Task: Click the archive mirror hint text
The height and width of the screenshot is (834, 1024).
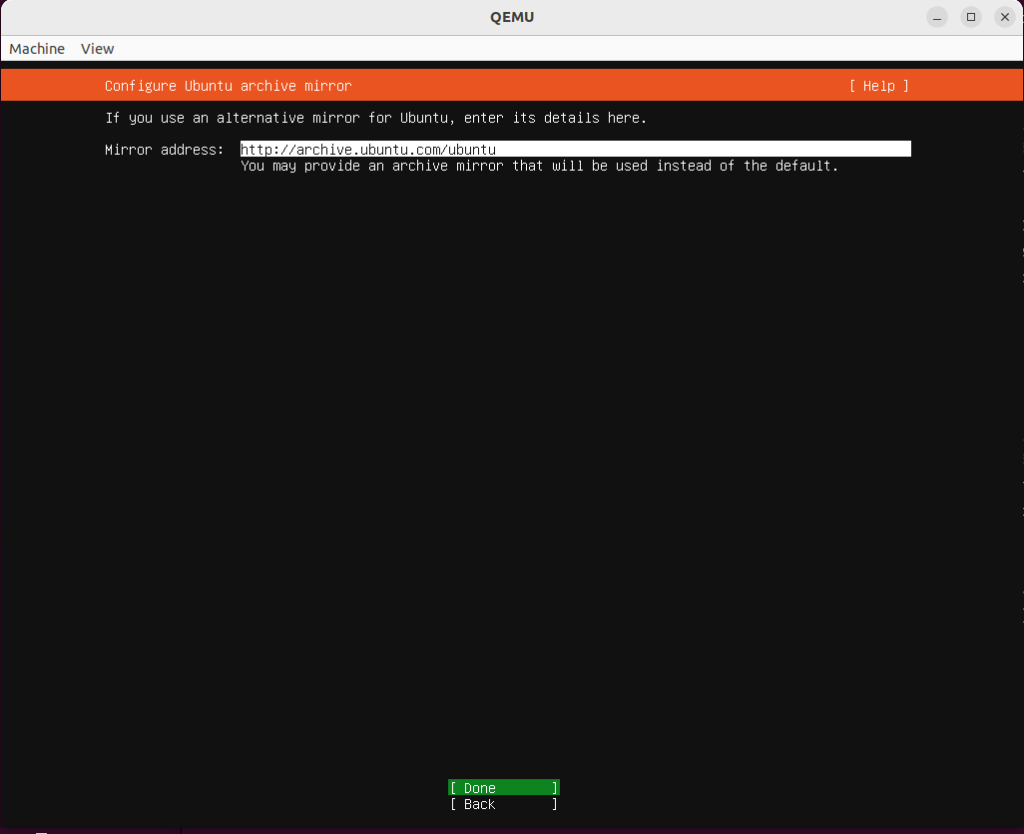Action: click(539, 166)
